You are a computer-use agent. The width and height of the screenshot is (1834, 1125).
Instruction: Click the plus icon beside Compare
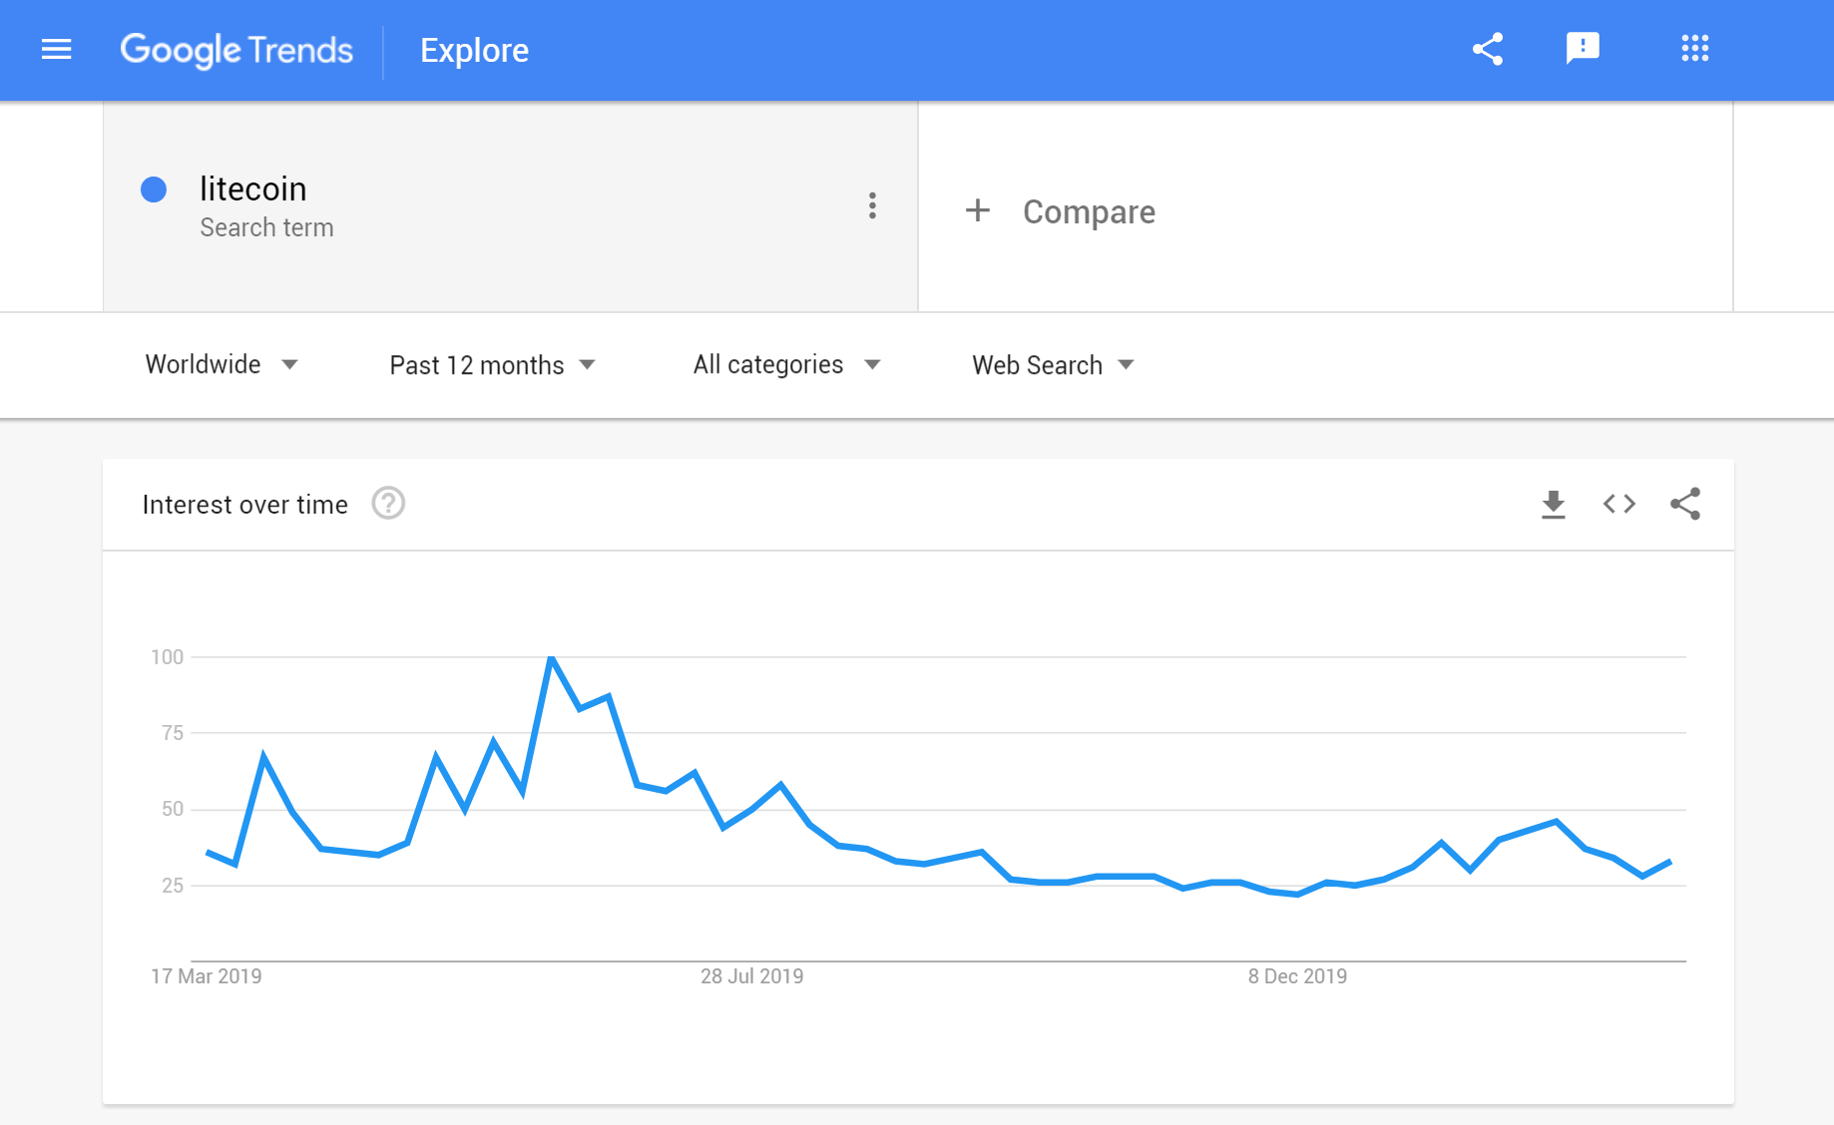(x=977, y=211)
